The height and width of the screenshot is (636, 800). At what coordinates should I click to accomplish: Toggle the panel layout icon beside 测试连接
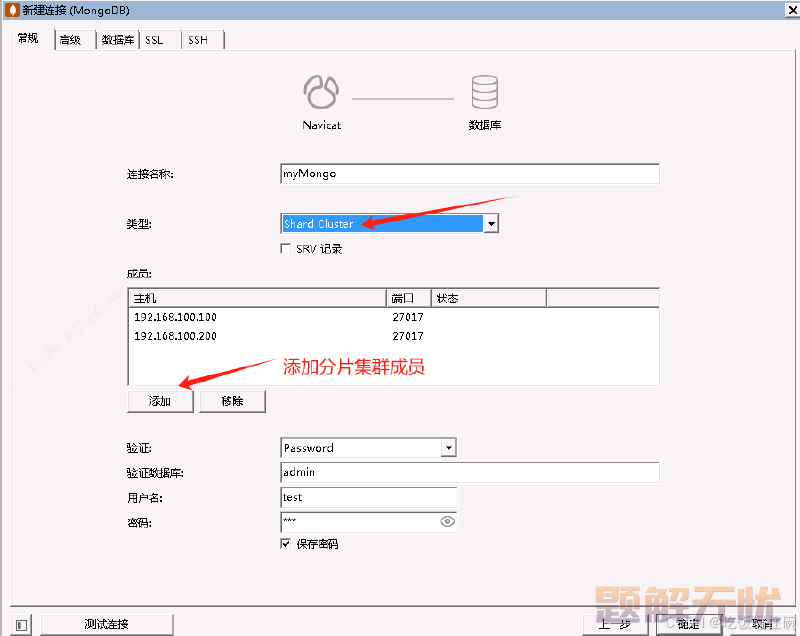[21, 625]
